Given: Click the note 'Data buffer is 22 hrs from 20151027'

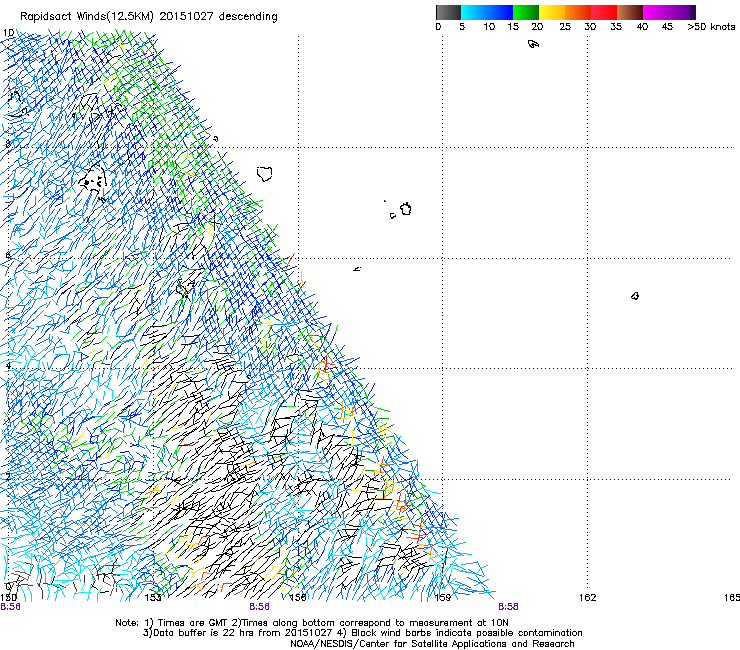Looking at the screenshot, I should pyautogui.click(x=243, y=633).
